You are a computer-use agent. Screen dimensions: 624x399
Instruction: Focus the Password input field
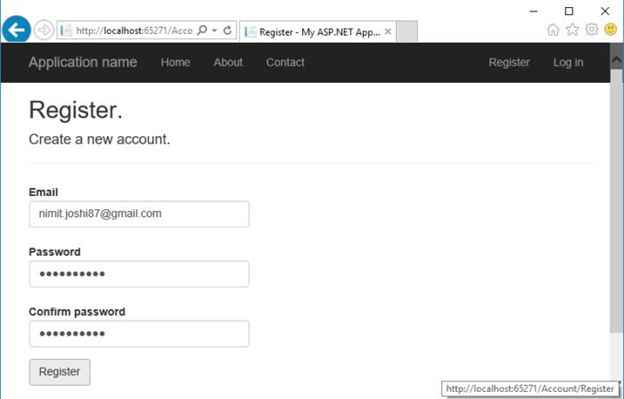pos(139,274)
